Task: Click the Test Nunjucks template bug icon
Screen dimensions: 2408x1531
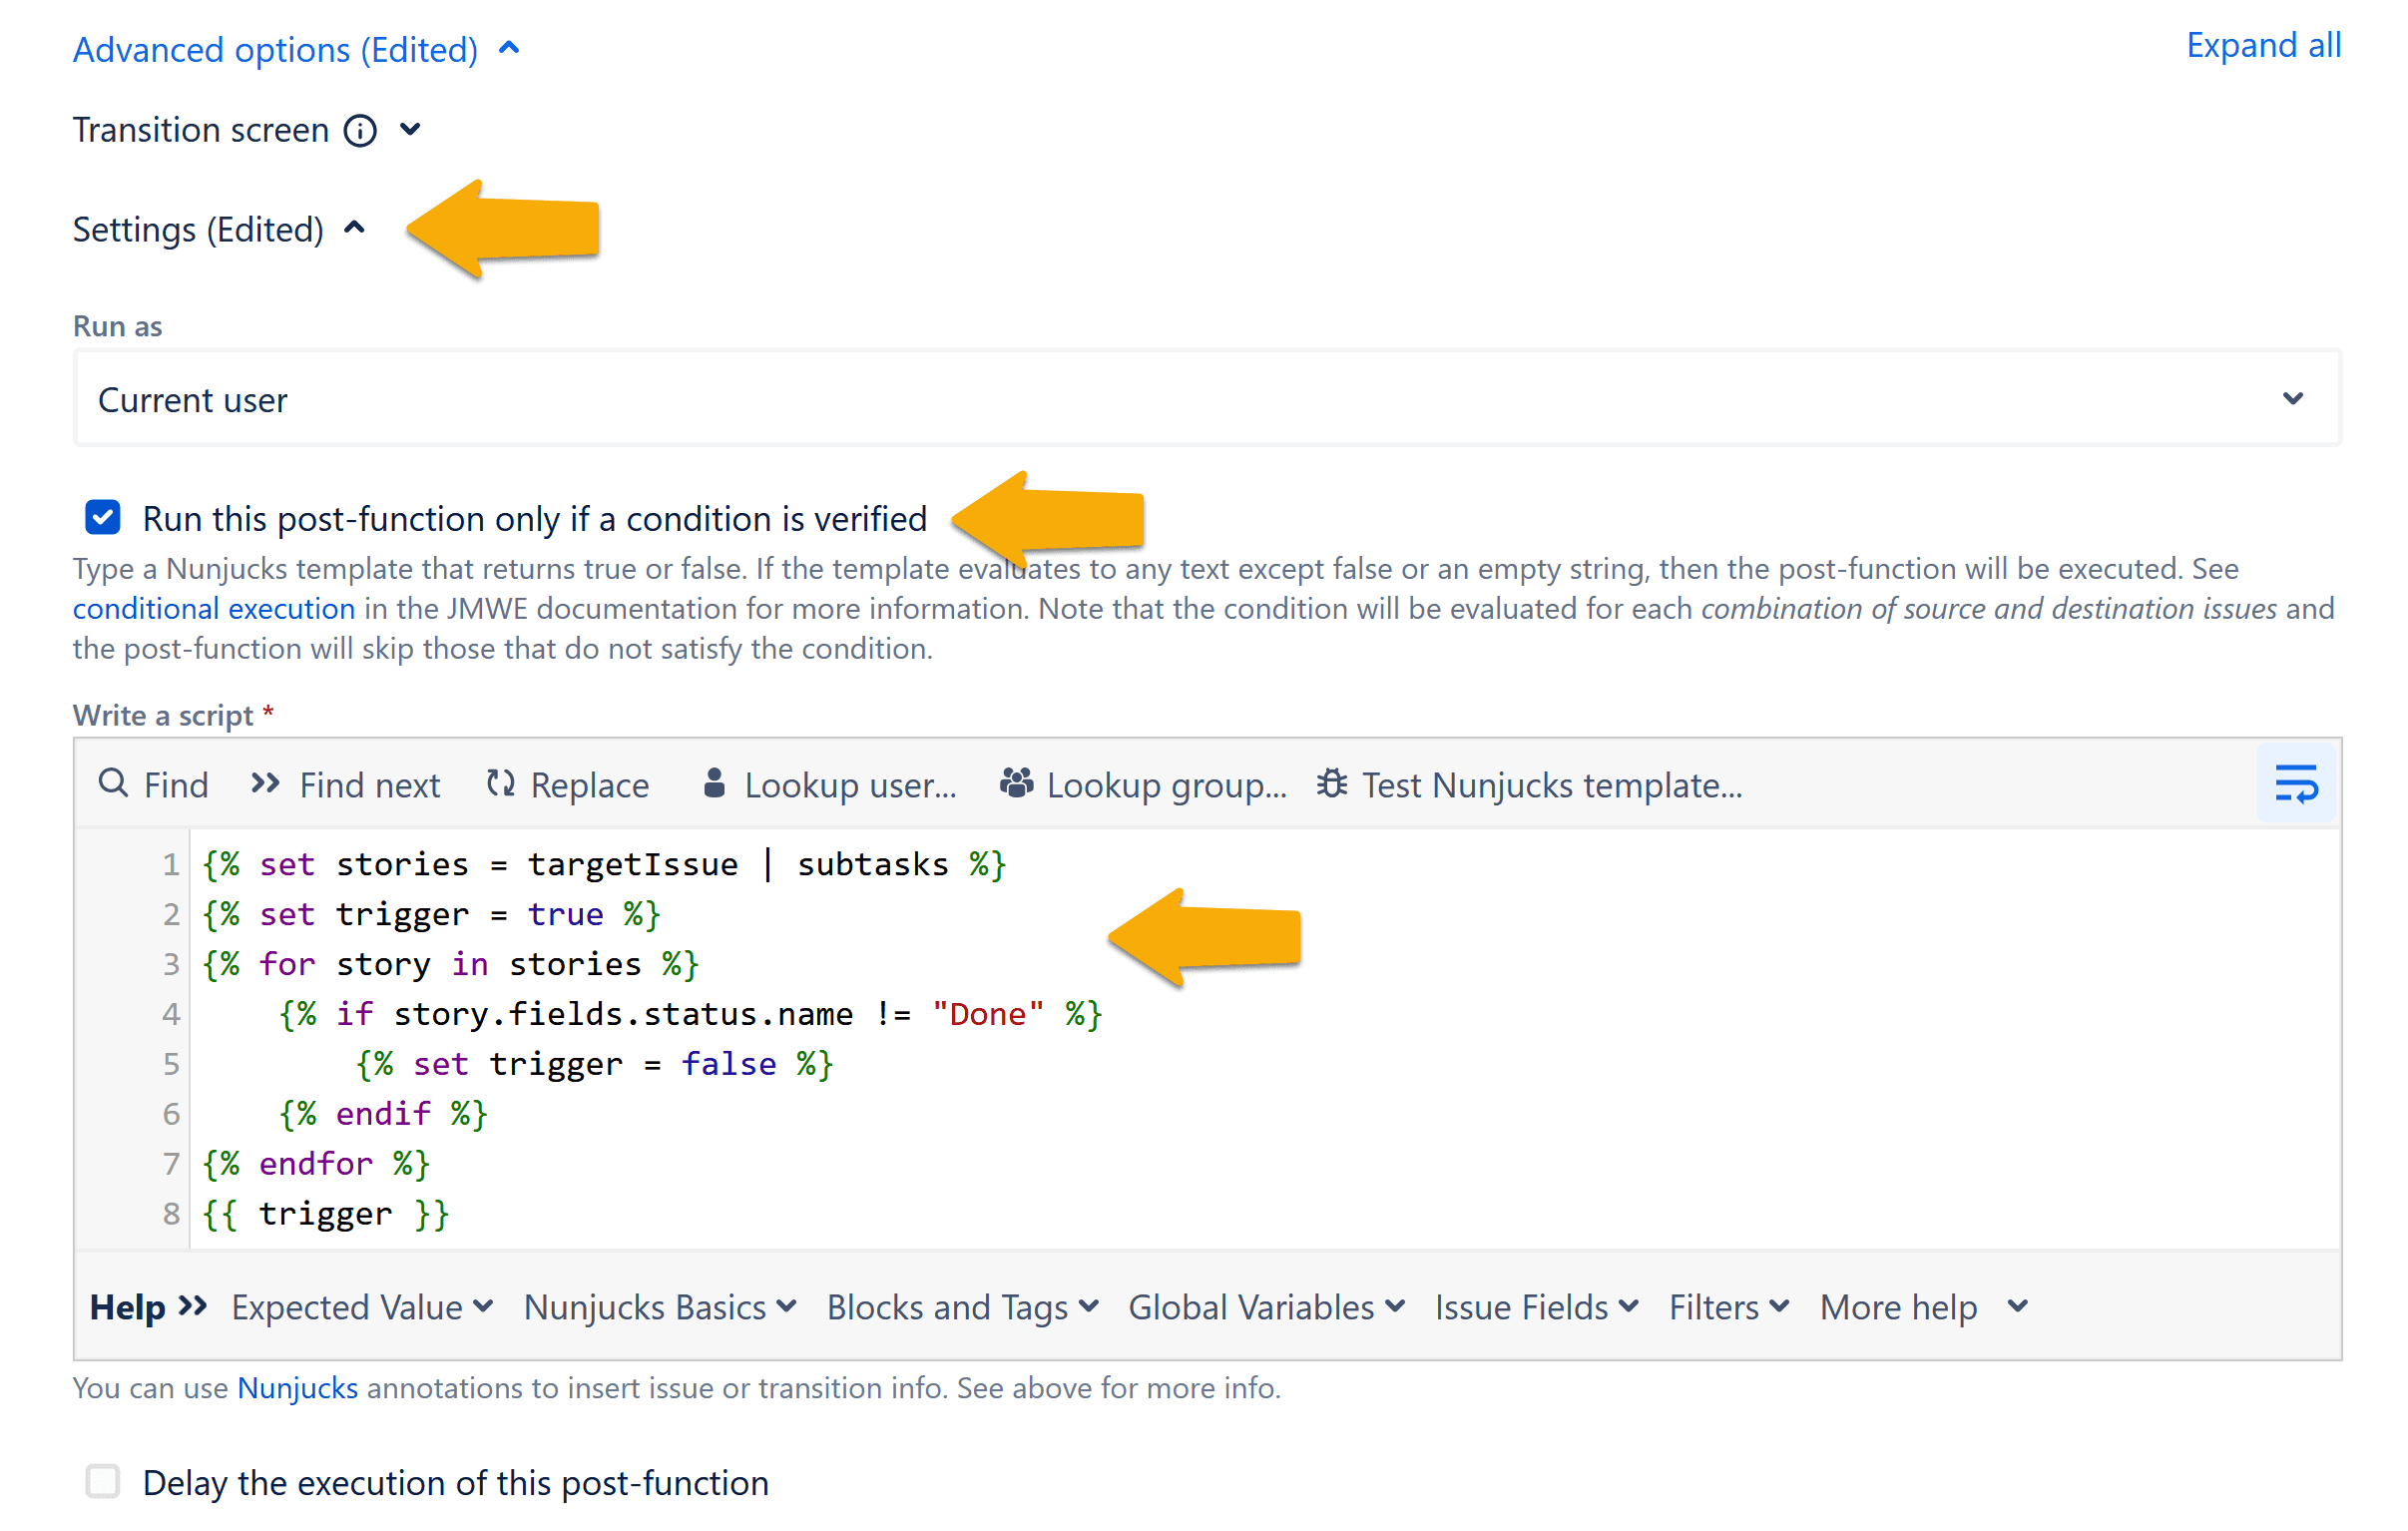Action: 1332,783
